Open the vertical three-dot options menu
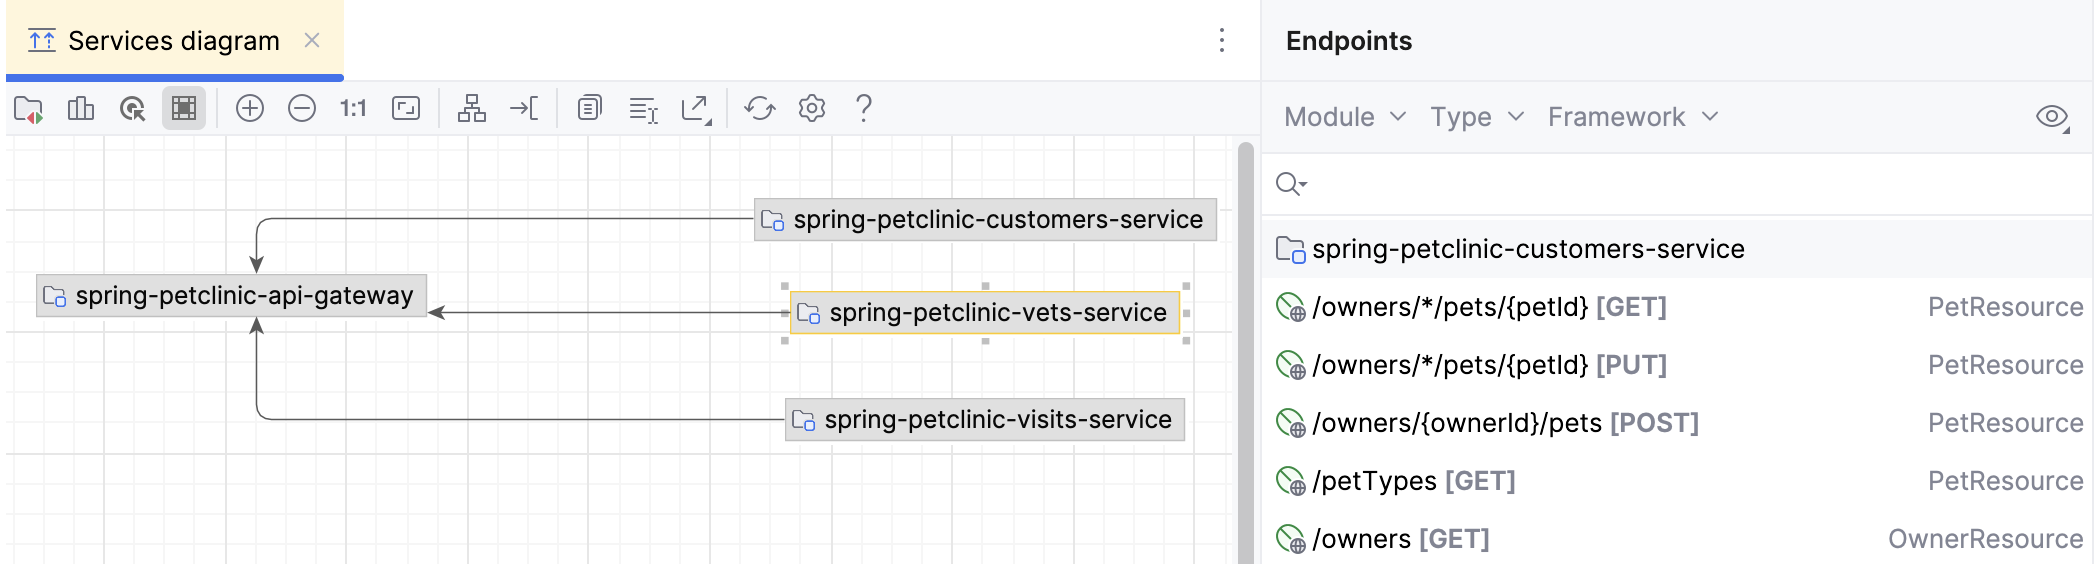This screenshot has height=564, width=2094. 1222,41
